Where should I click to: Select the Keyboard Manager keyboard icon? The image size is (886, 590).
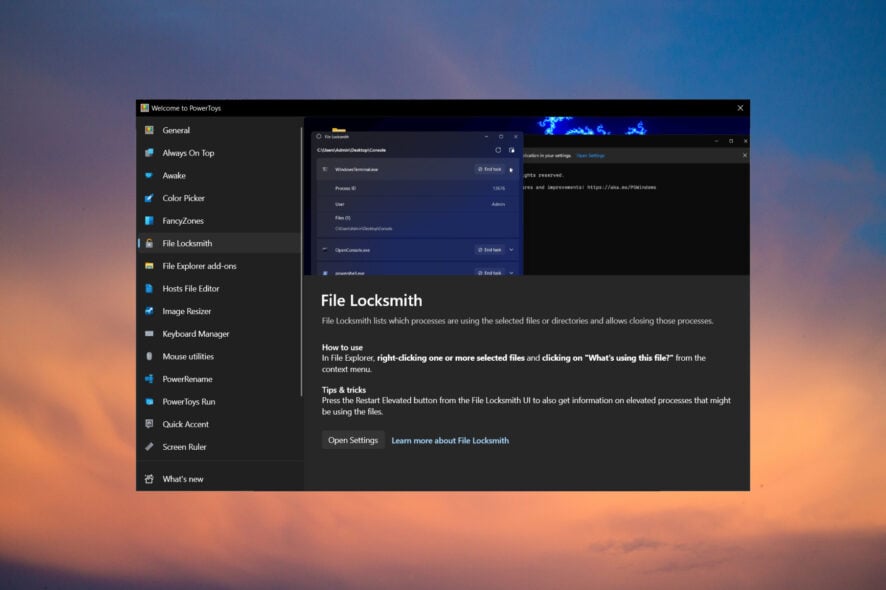click(149, 333)
